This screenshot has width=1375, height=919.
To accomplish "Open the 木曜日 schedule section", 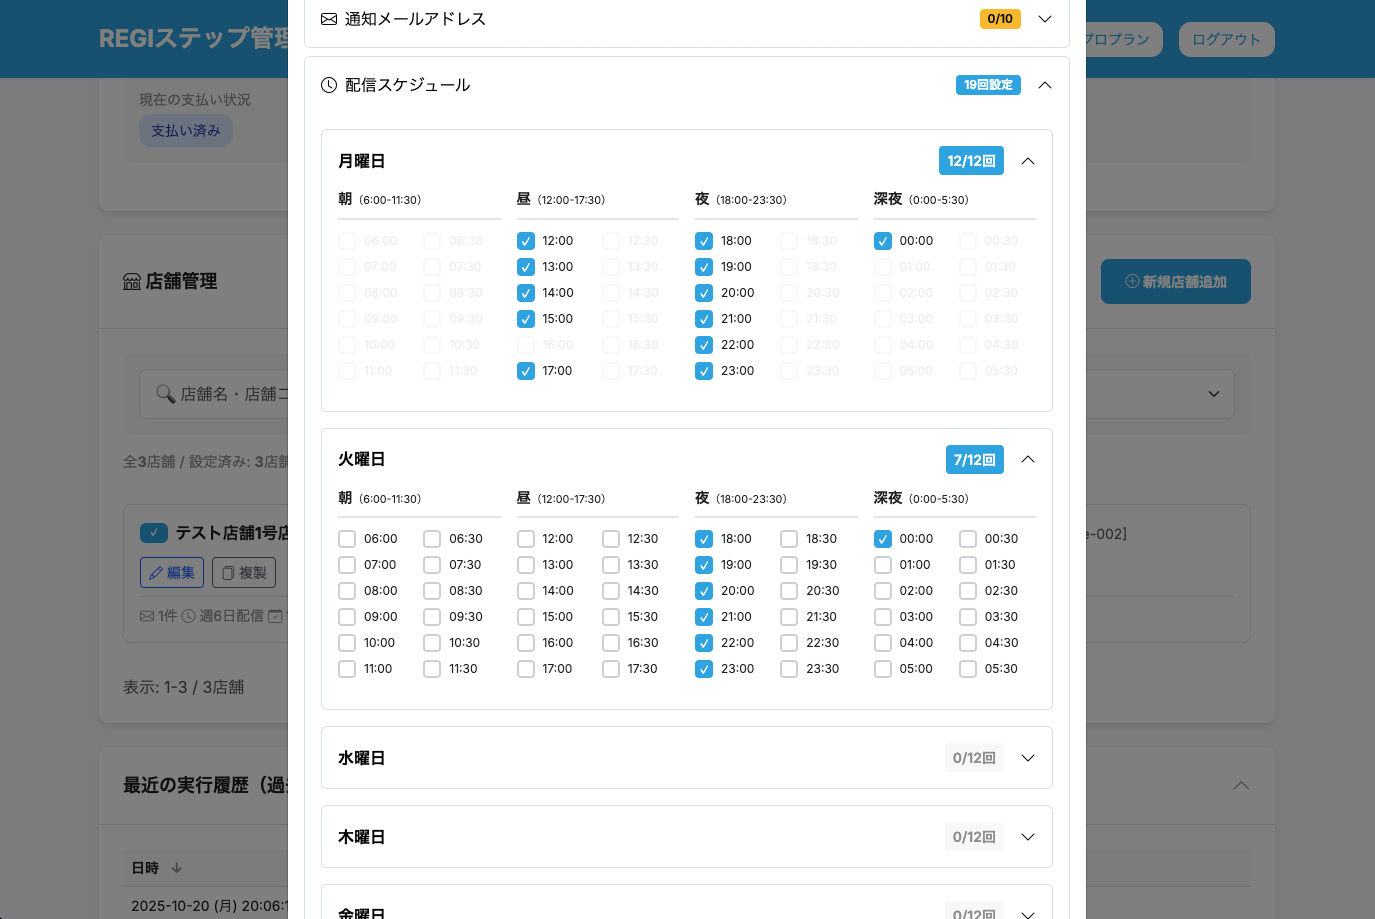I will (1028, 837).
